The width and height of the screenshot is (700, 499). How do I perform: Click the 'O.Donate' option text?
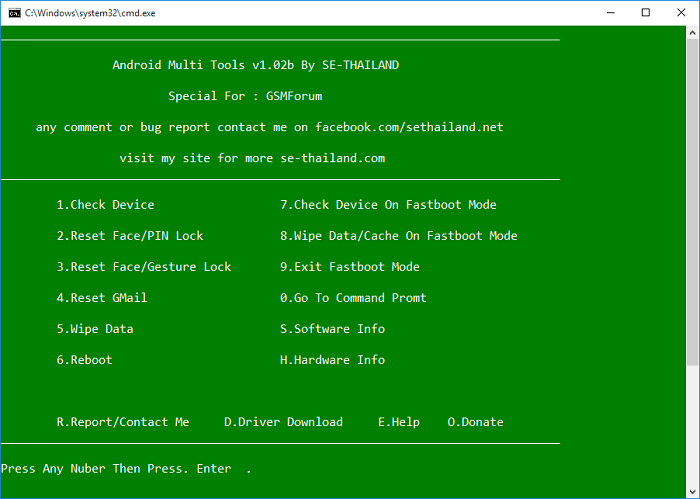[x=475, y=422]
